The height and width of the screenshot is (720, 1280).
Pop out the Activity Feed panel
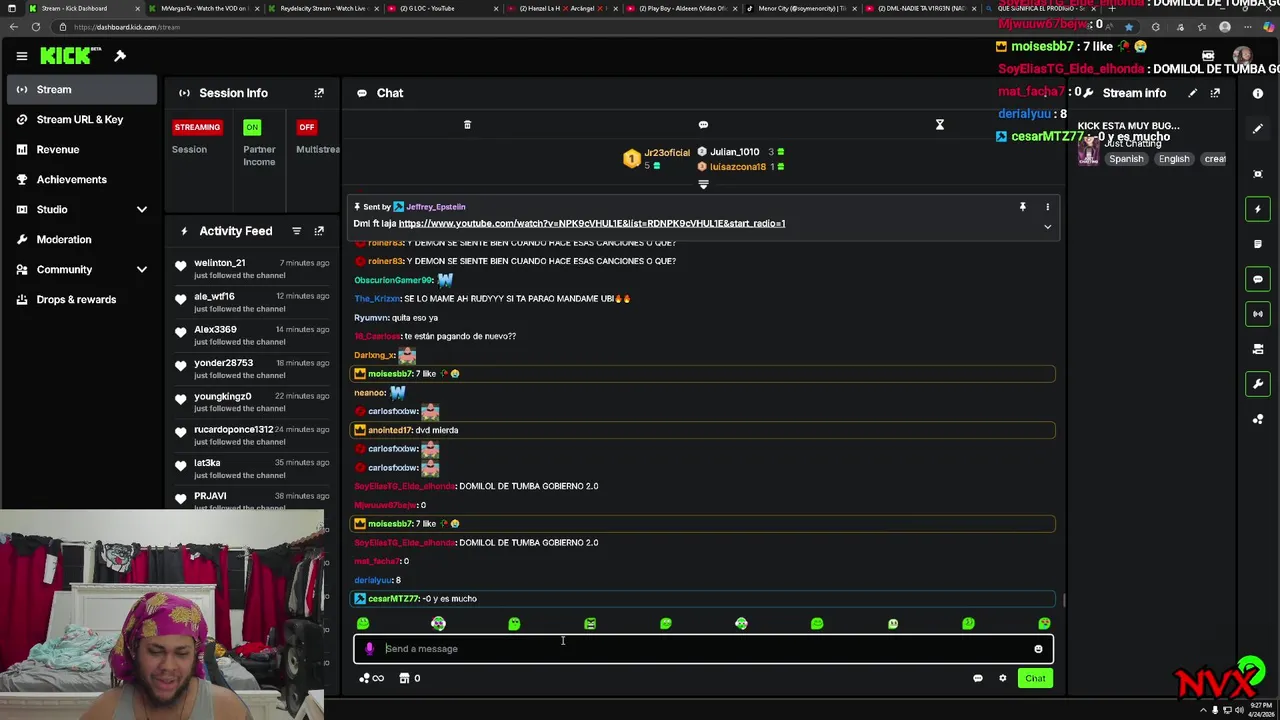point(319,231)
